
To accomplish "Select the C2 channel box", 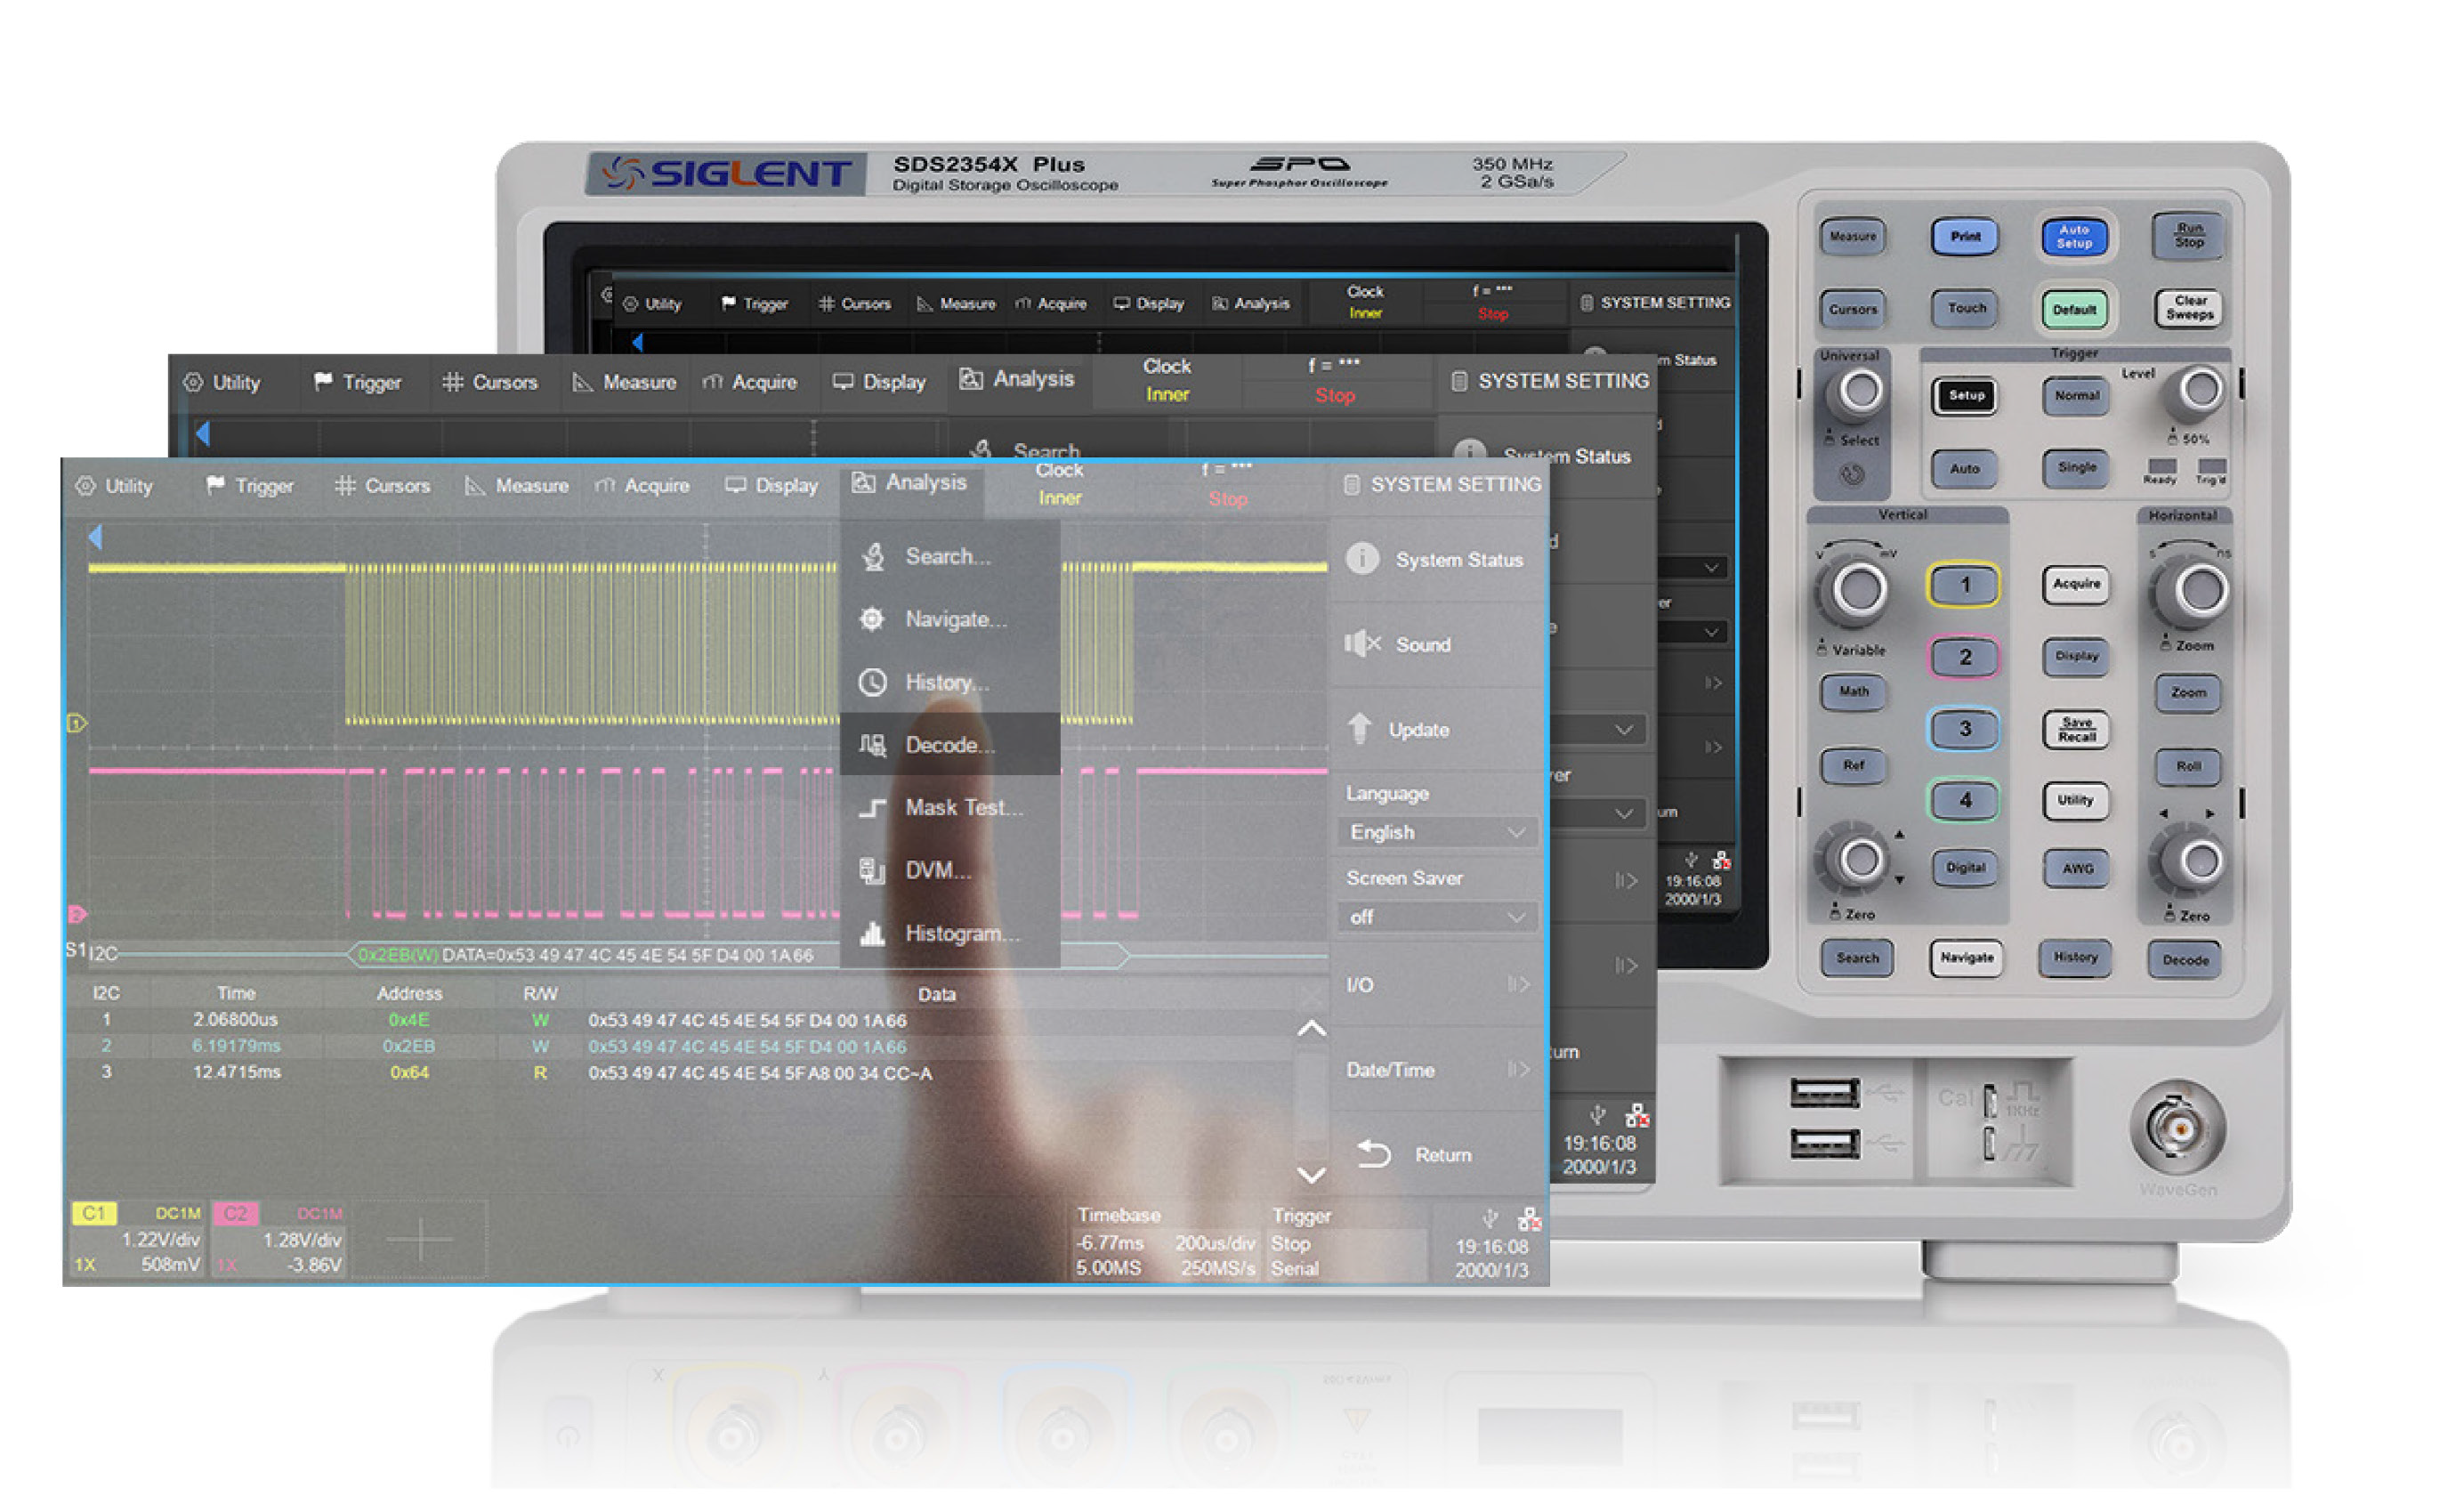I will (278, 1240).
